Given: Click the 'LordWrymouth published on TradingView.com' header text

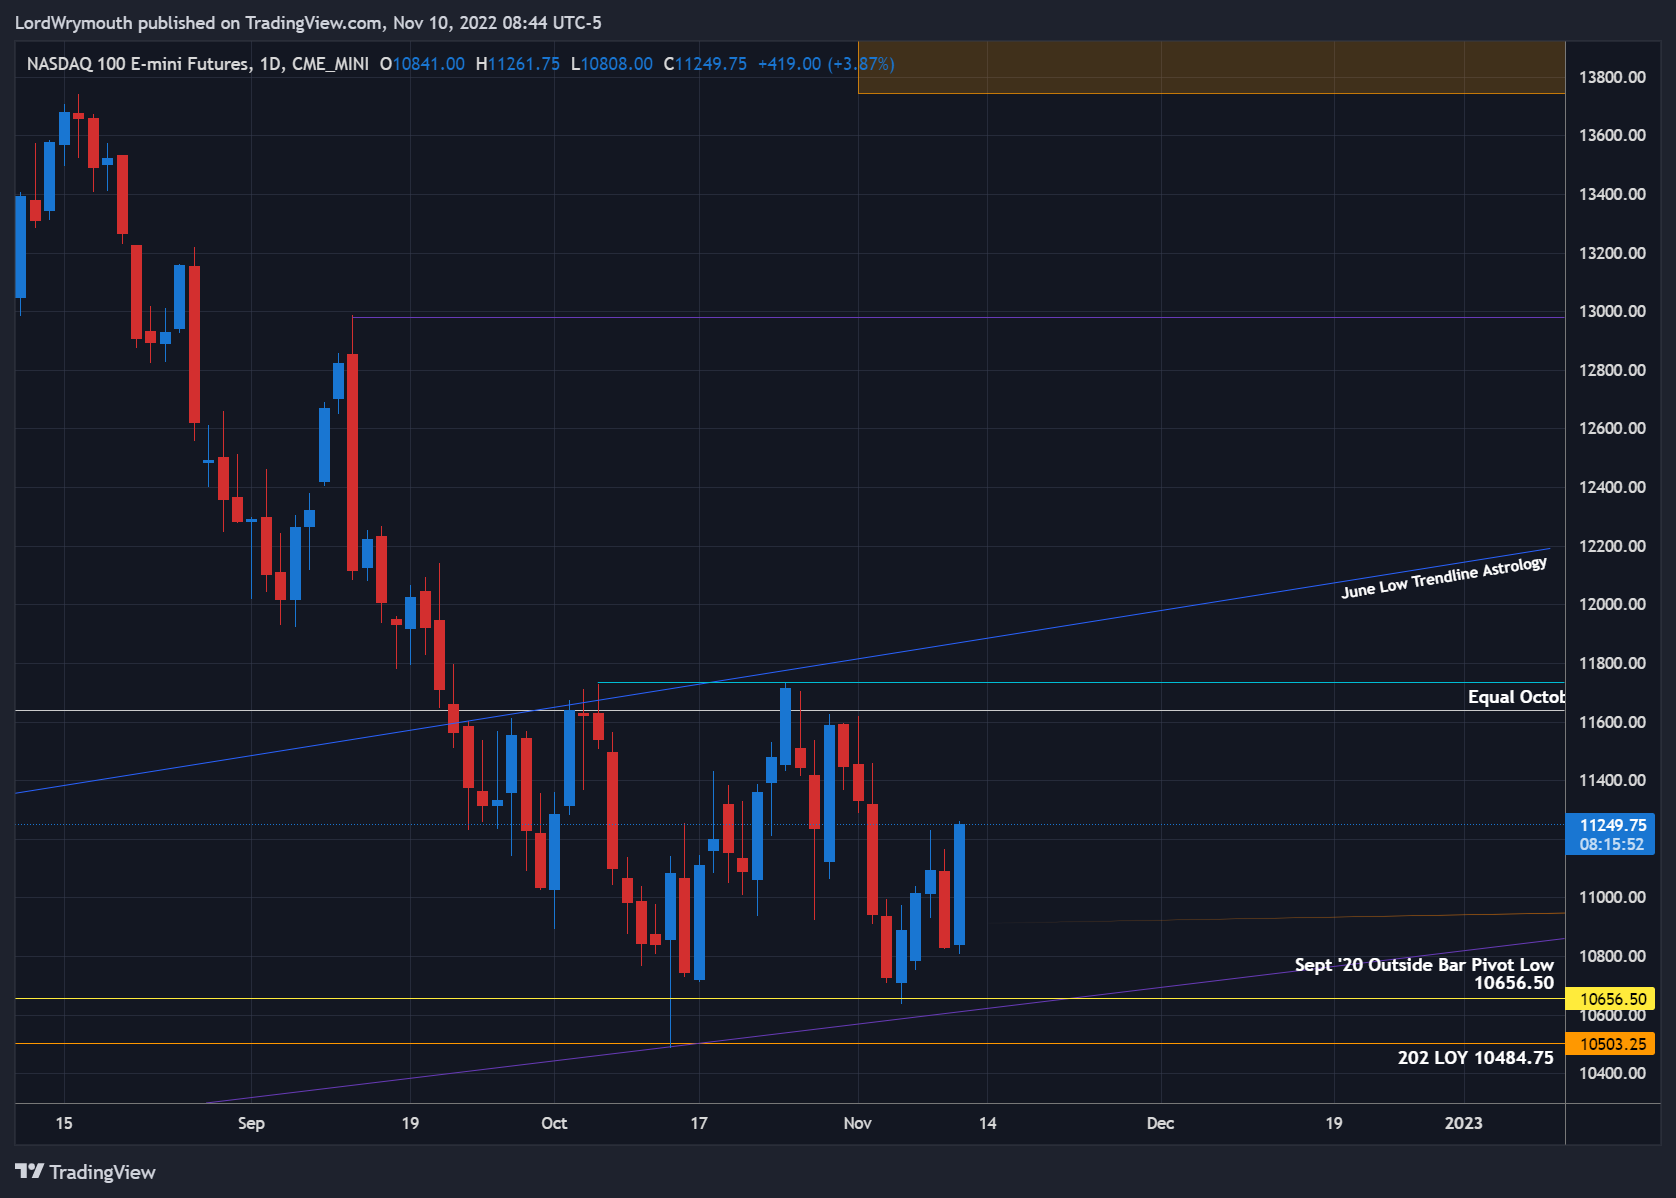Looking at the screenshot, I should tap(198, 22).
